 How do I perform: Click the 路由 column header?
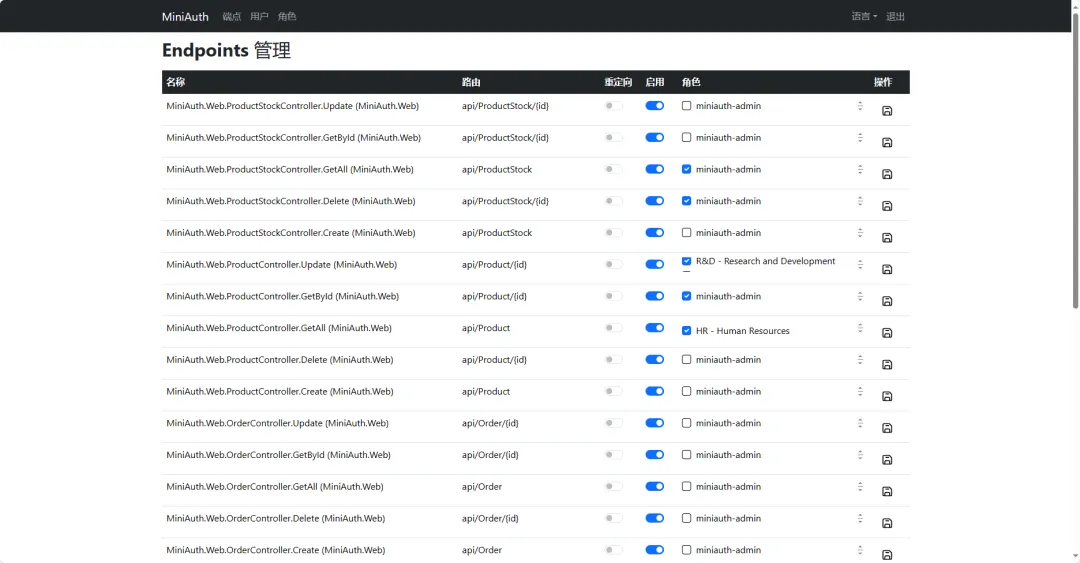click(471, 82)
